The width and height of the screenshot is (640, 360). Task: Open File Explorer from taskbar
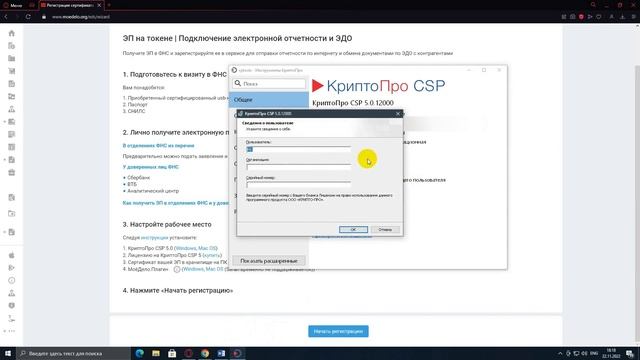[156, 353]
